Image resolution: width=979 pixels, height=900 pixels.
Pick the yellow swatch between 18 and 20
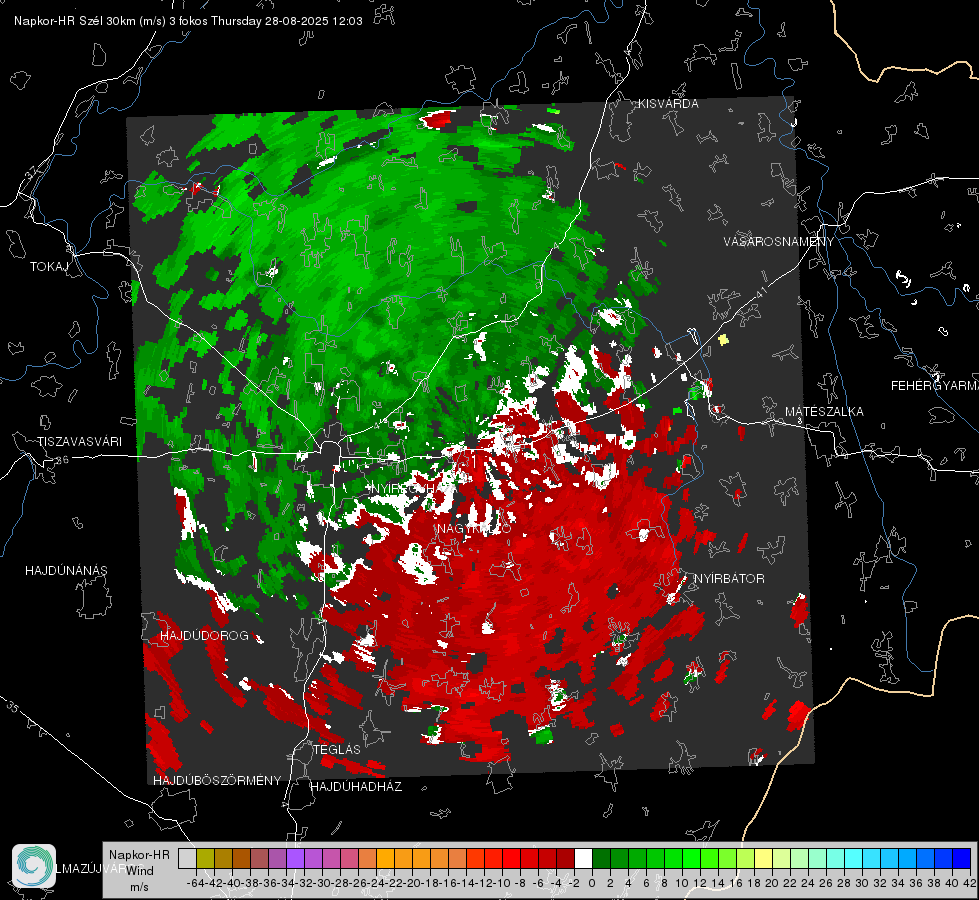click(763, 859)
